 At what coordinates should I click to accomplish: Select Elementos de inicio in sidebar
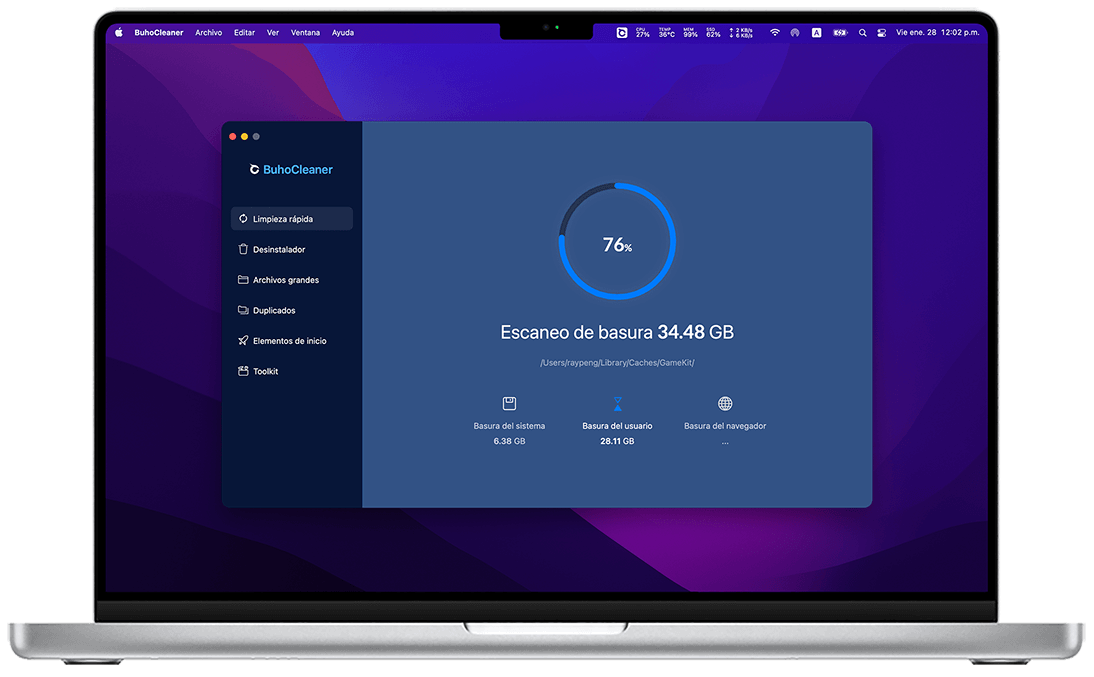pyautogui.click(x=292, y=341)
